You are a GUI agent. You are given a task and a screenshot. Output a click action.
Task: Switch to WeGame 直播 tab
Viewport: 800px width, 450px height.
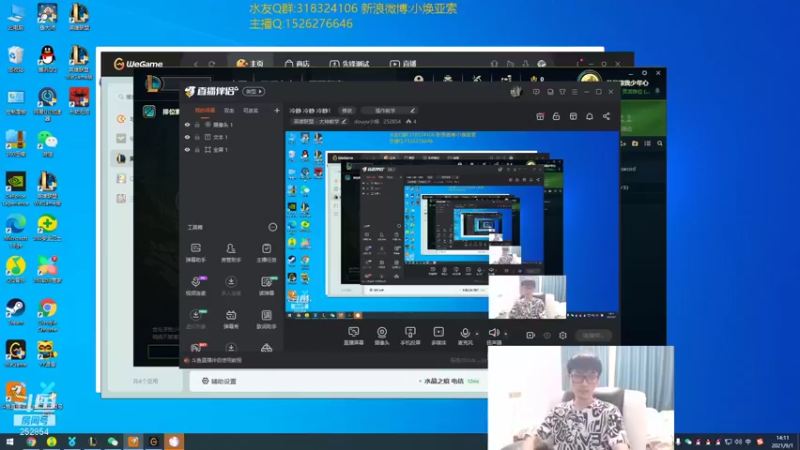pyautogui.click(x=403, y=63)
